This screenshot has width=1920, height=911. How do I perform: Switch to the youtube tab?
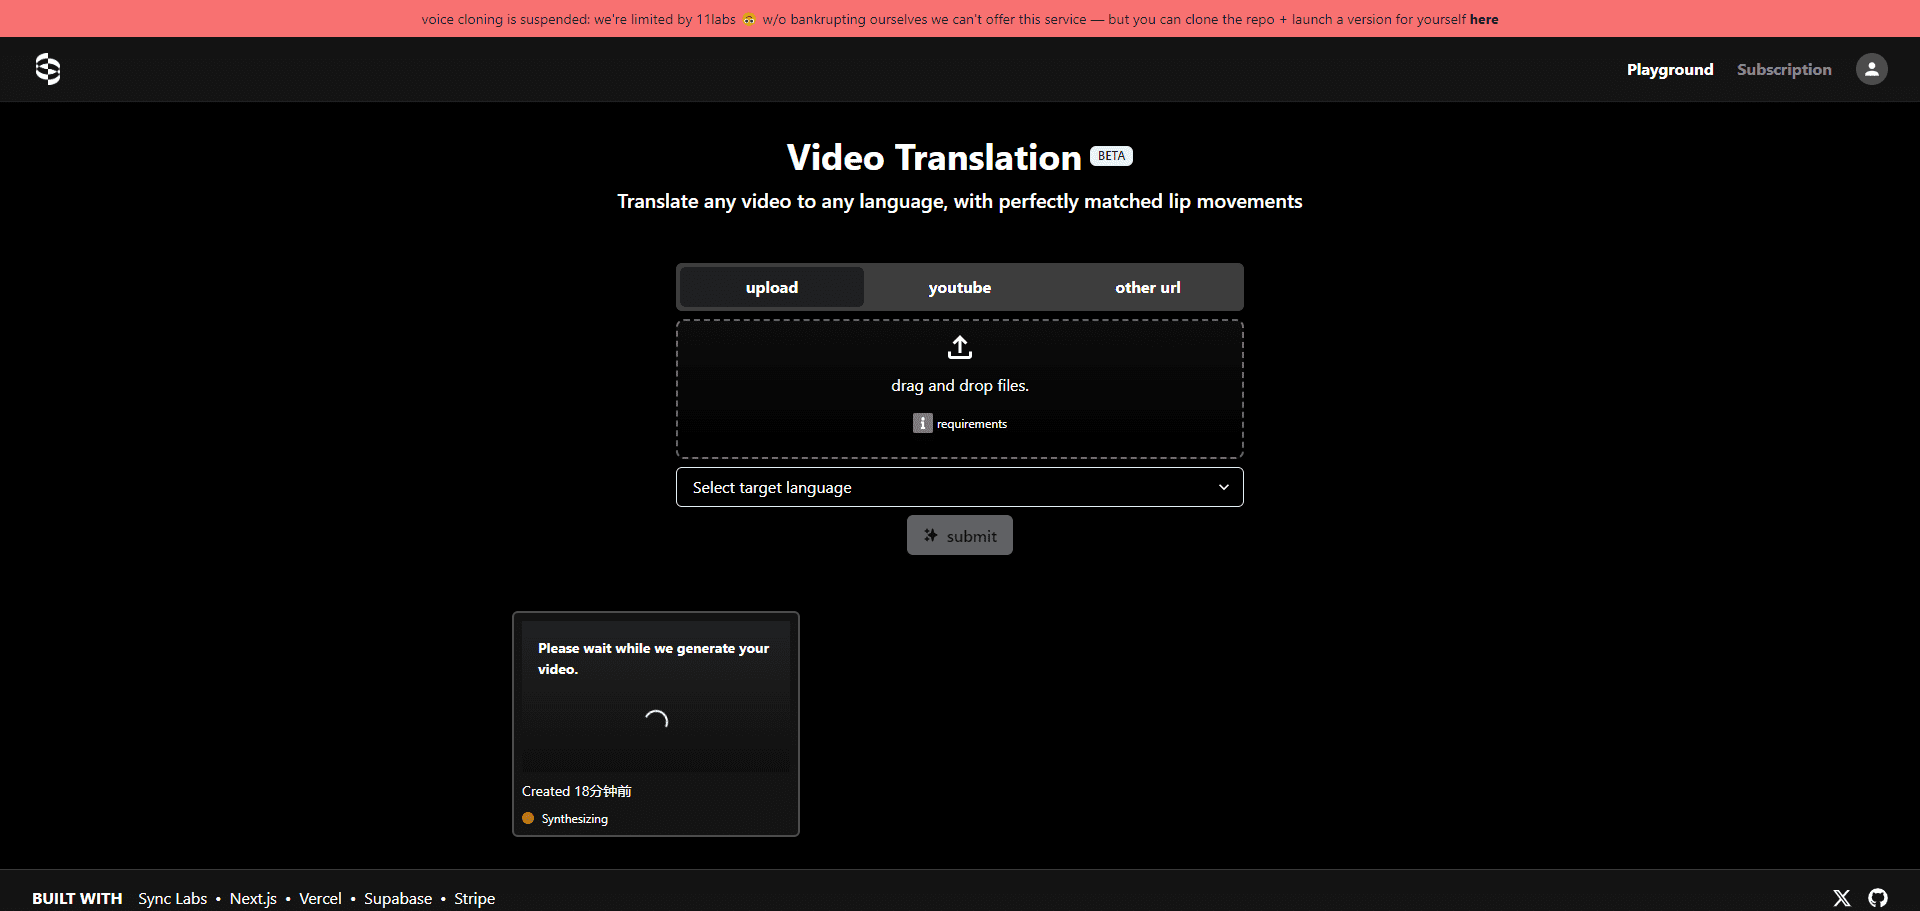coord(960,287)
